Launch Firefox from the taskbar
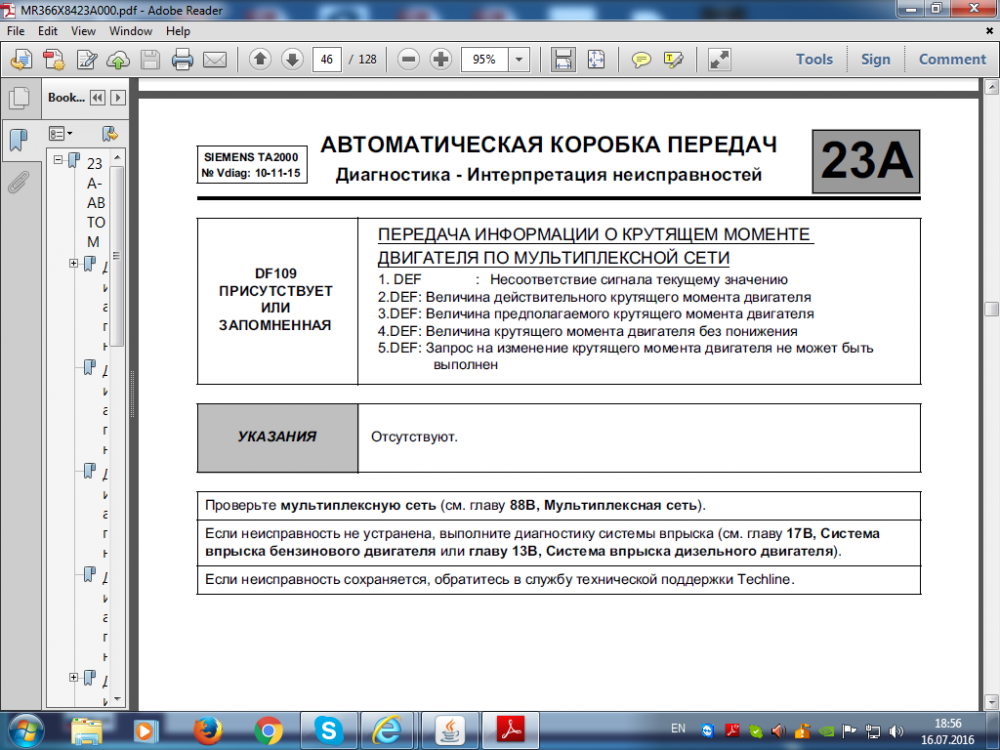This screenshot has width=1000, height=750. [x=207, y=731]
